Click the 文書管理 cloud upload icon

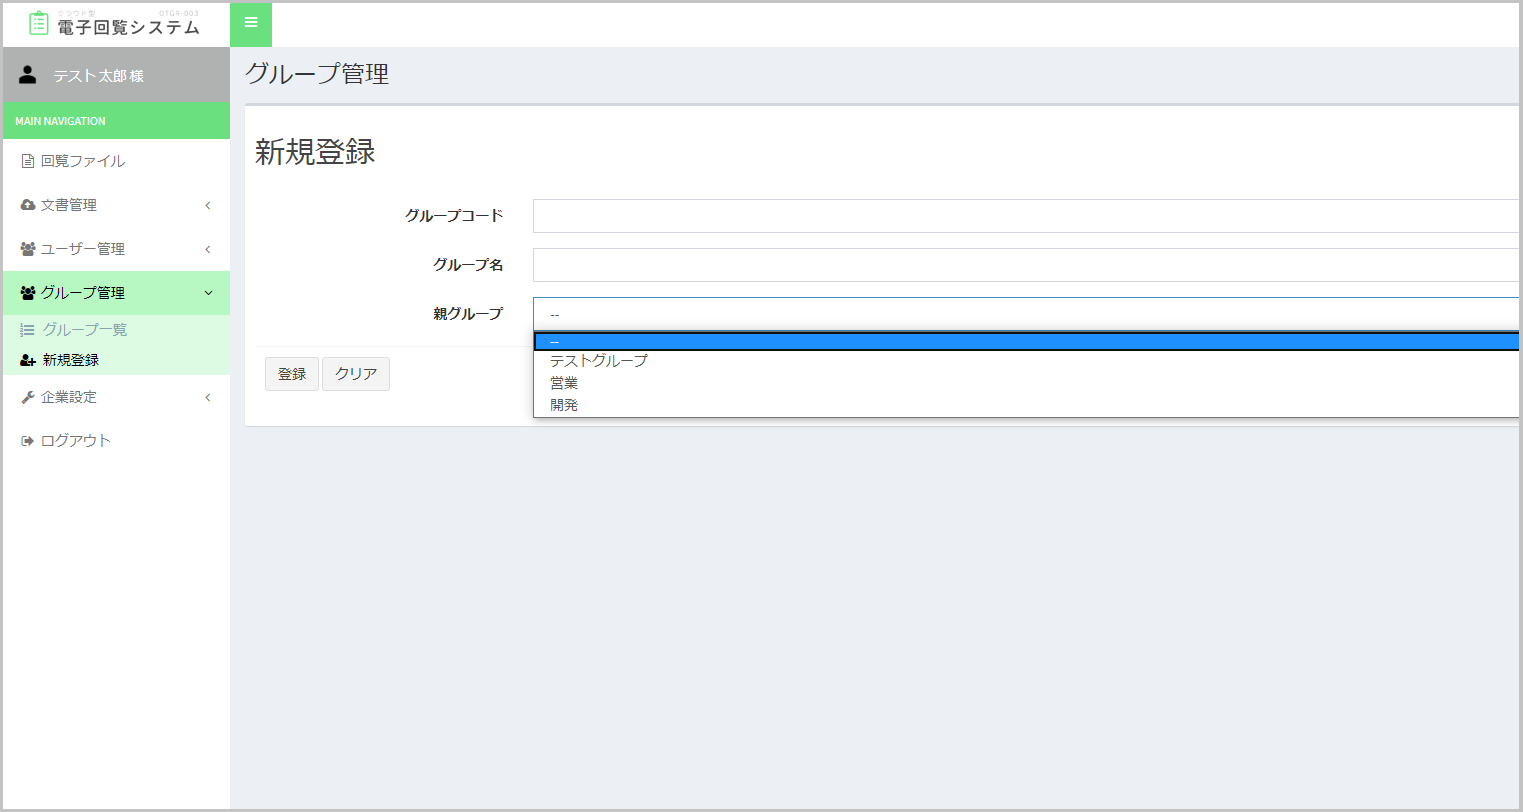28,205
